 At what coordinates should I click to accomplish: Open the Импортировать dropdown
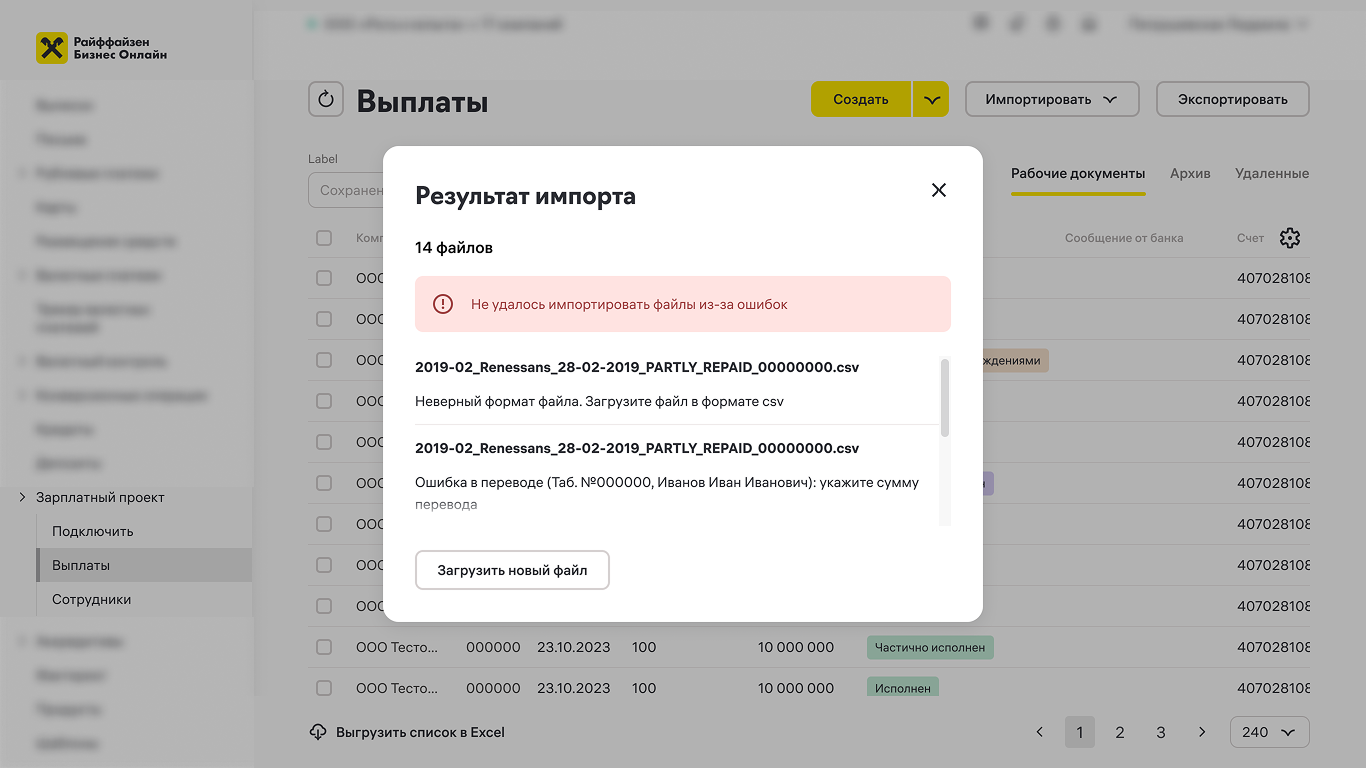click(x=1052, y=99)
